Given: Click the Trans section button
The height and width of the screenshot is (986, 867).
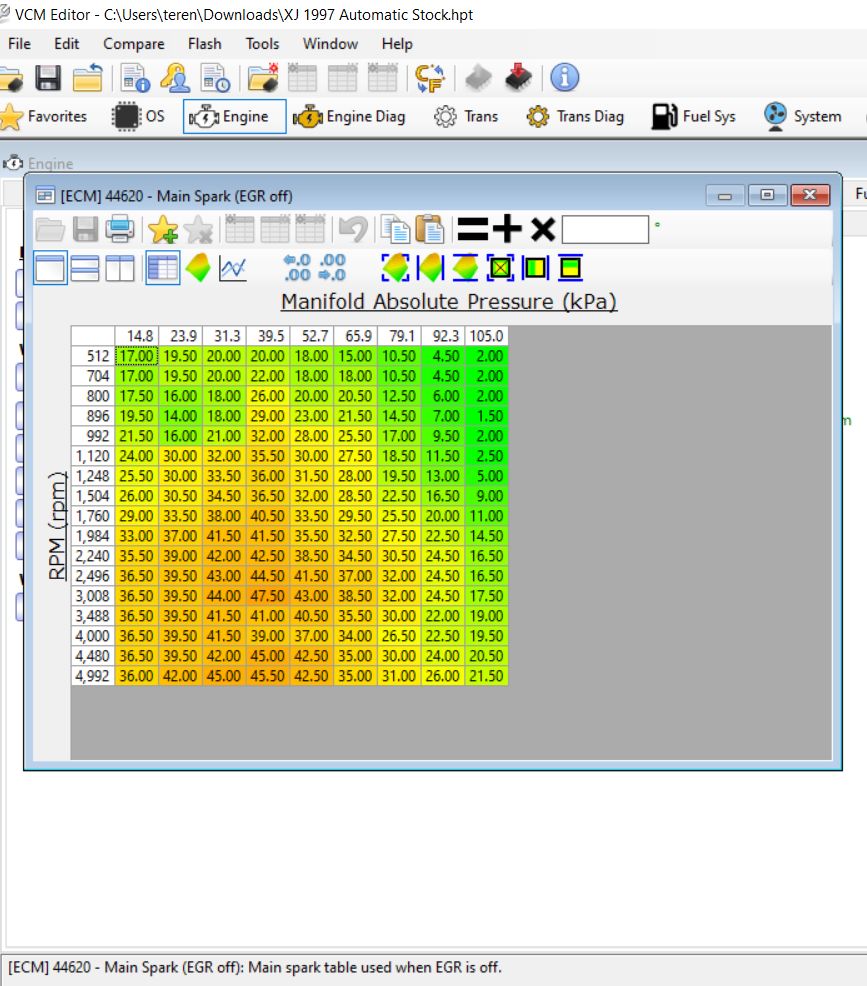Looking at the screenshot, I should click(466, 117).
